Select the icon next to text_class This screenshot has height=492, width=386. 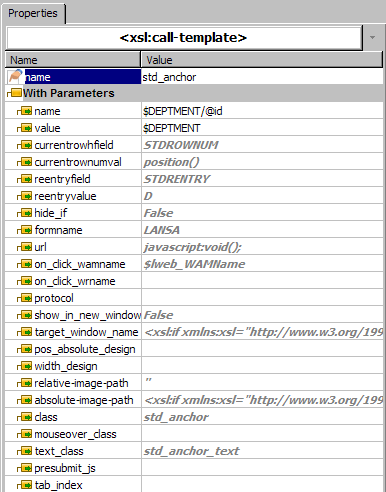26,451
